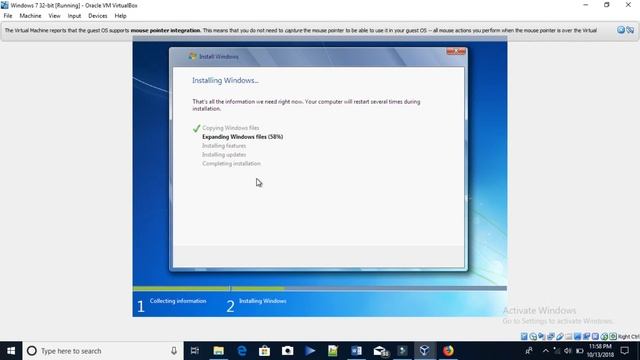Open Task View on the taskbar
Viewport: 640px width, 360px height.
pyautogui.click(x=195, y=351)
